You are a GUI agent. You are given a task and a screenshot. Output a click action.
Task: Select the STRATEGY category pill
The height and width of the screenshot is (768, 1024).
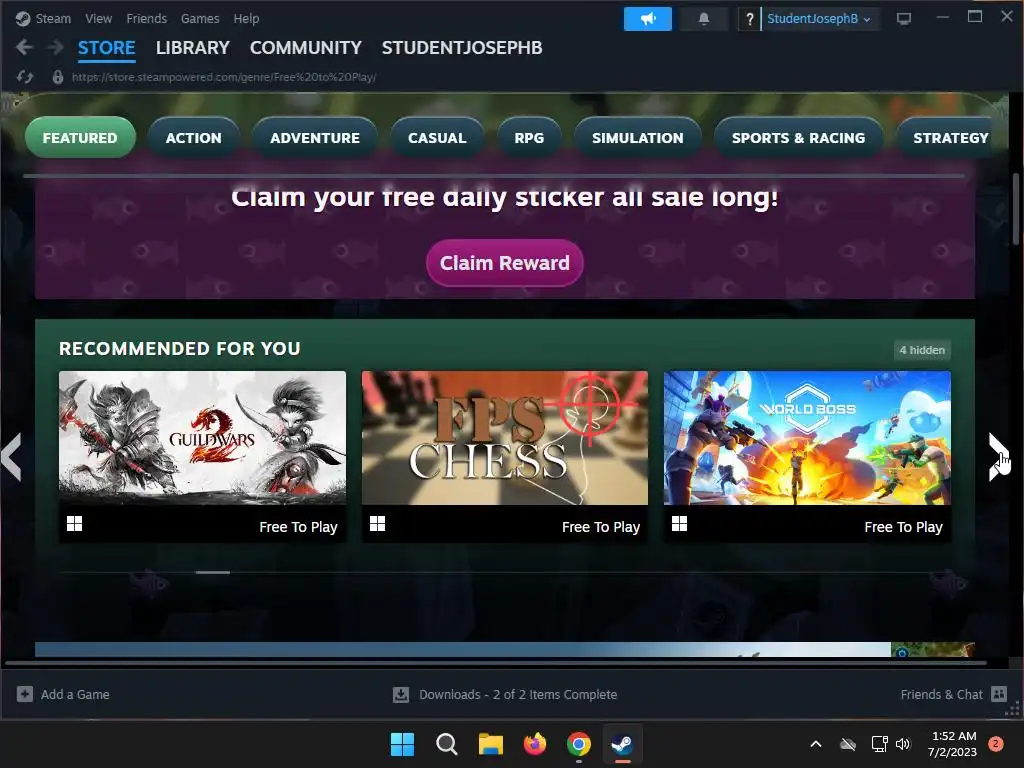click(x=945, y=138)
